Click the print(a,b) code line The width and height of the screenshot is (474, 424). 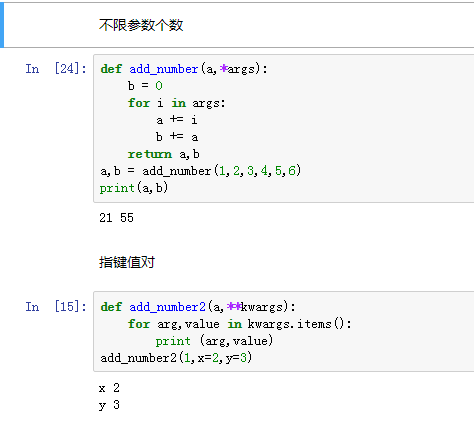pos(134,188)
